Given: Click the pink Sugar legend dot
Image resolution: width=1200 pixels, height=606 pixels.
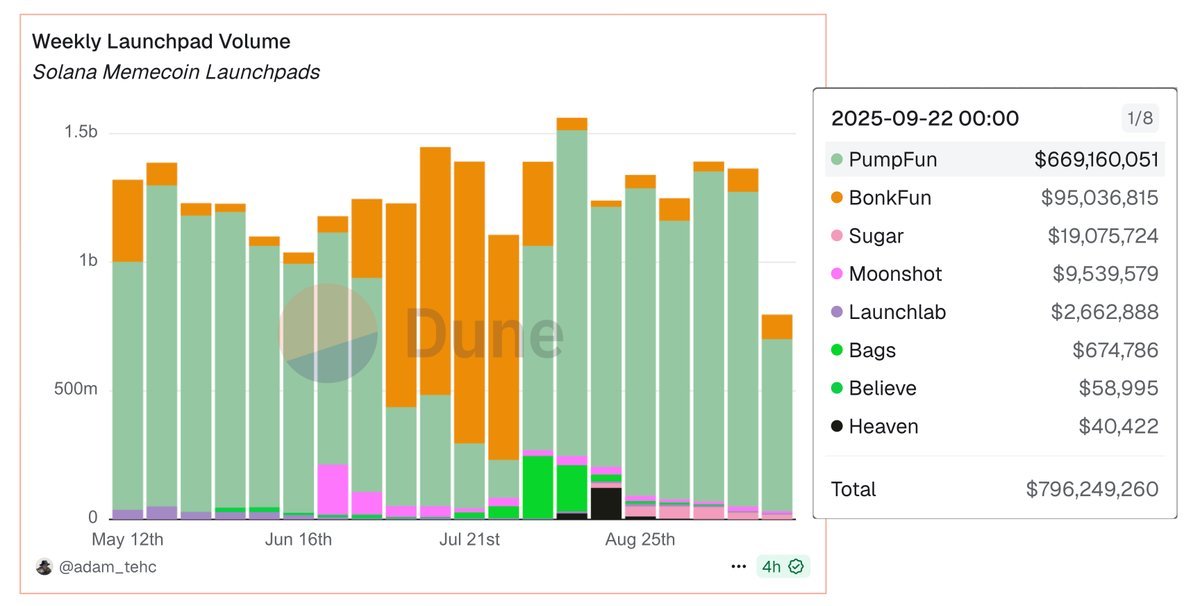Looking at the screenshot, I should 837,237.
